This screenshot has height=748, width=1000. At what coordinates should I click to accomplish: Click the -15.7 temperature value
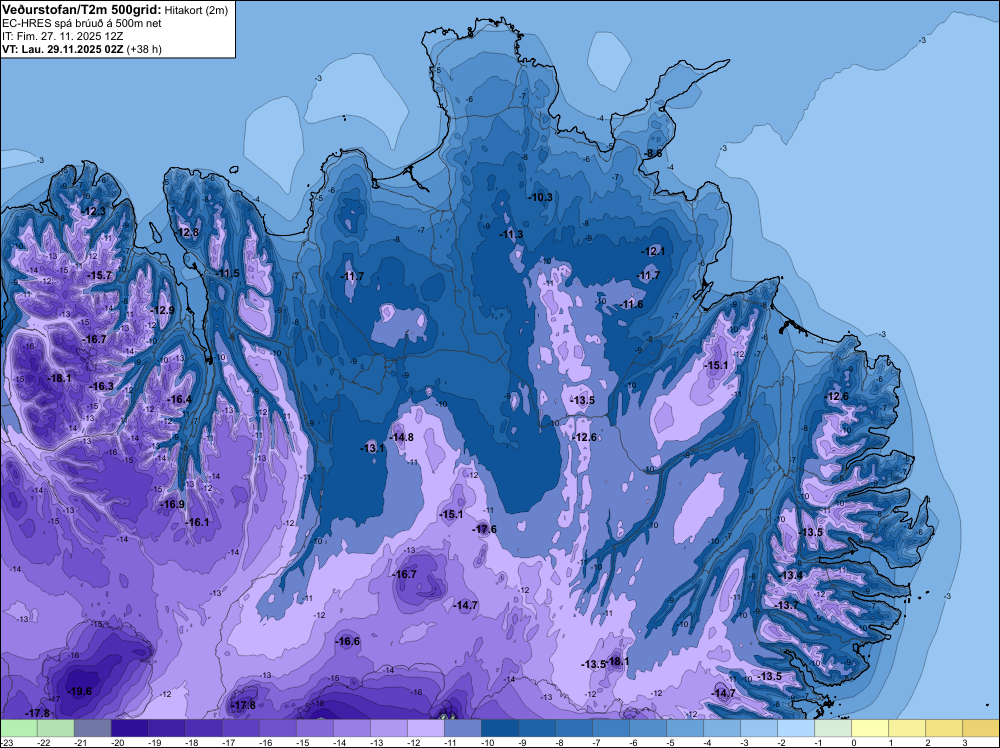pos(99,275)
